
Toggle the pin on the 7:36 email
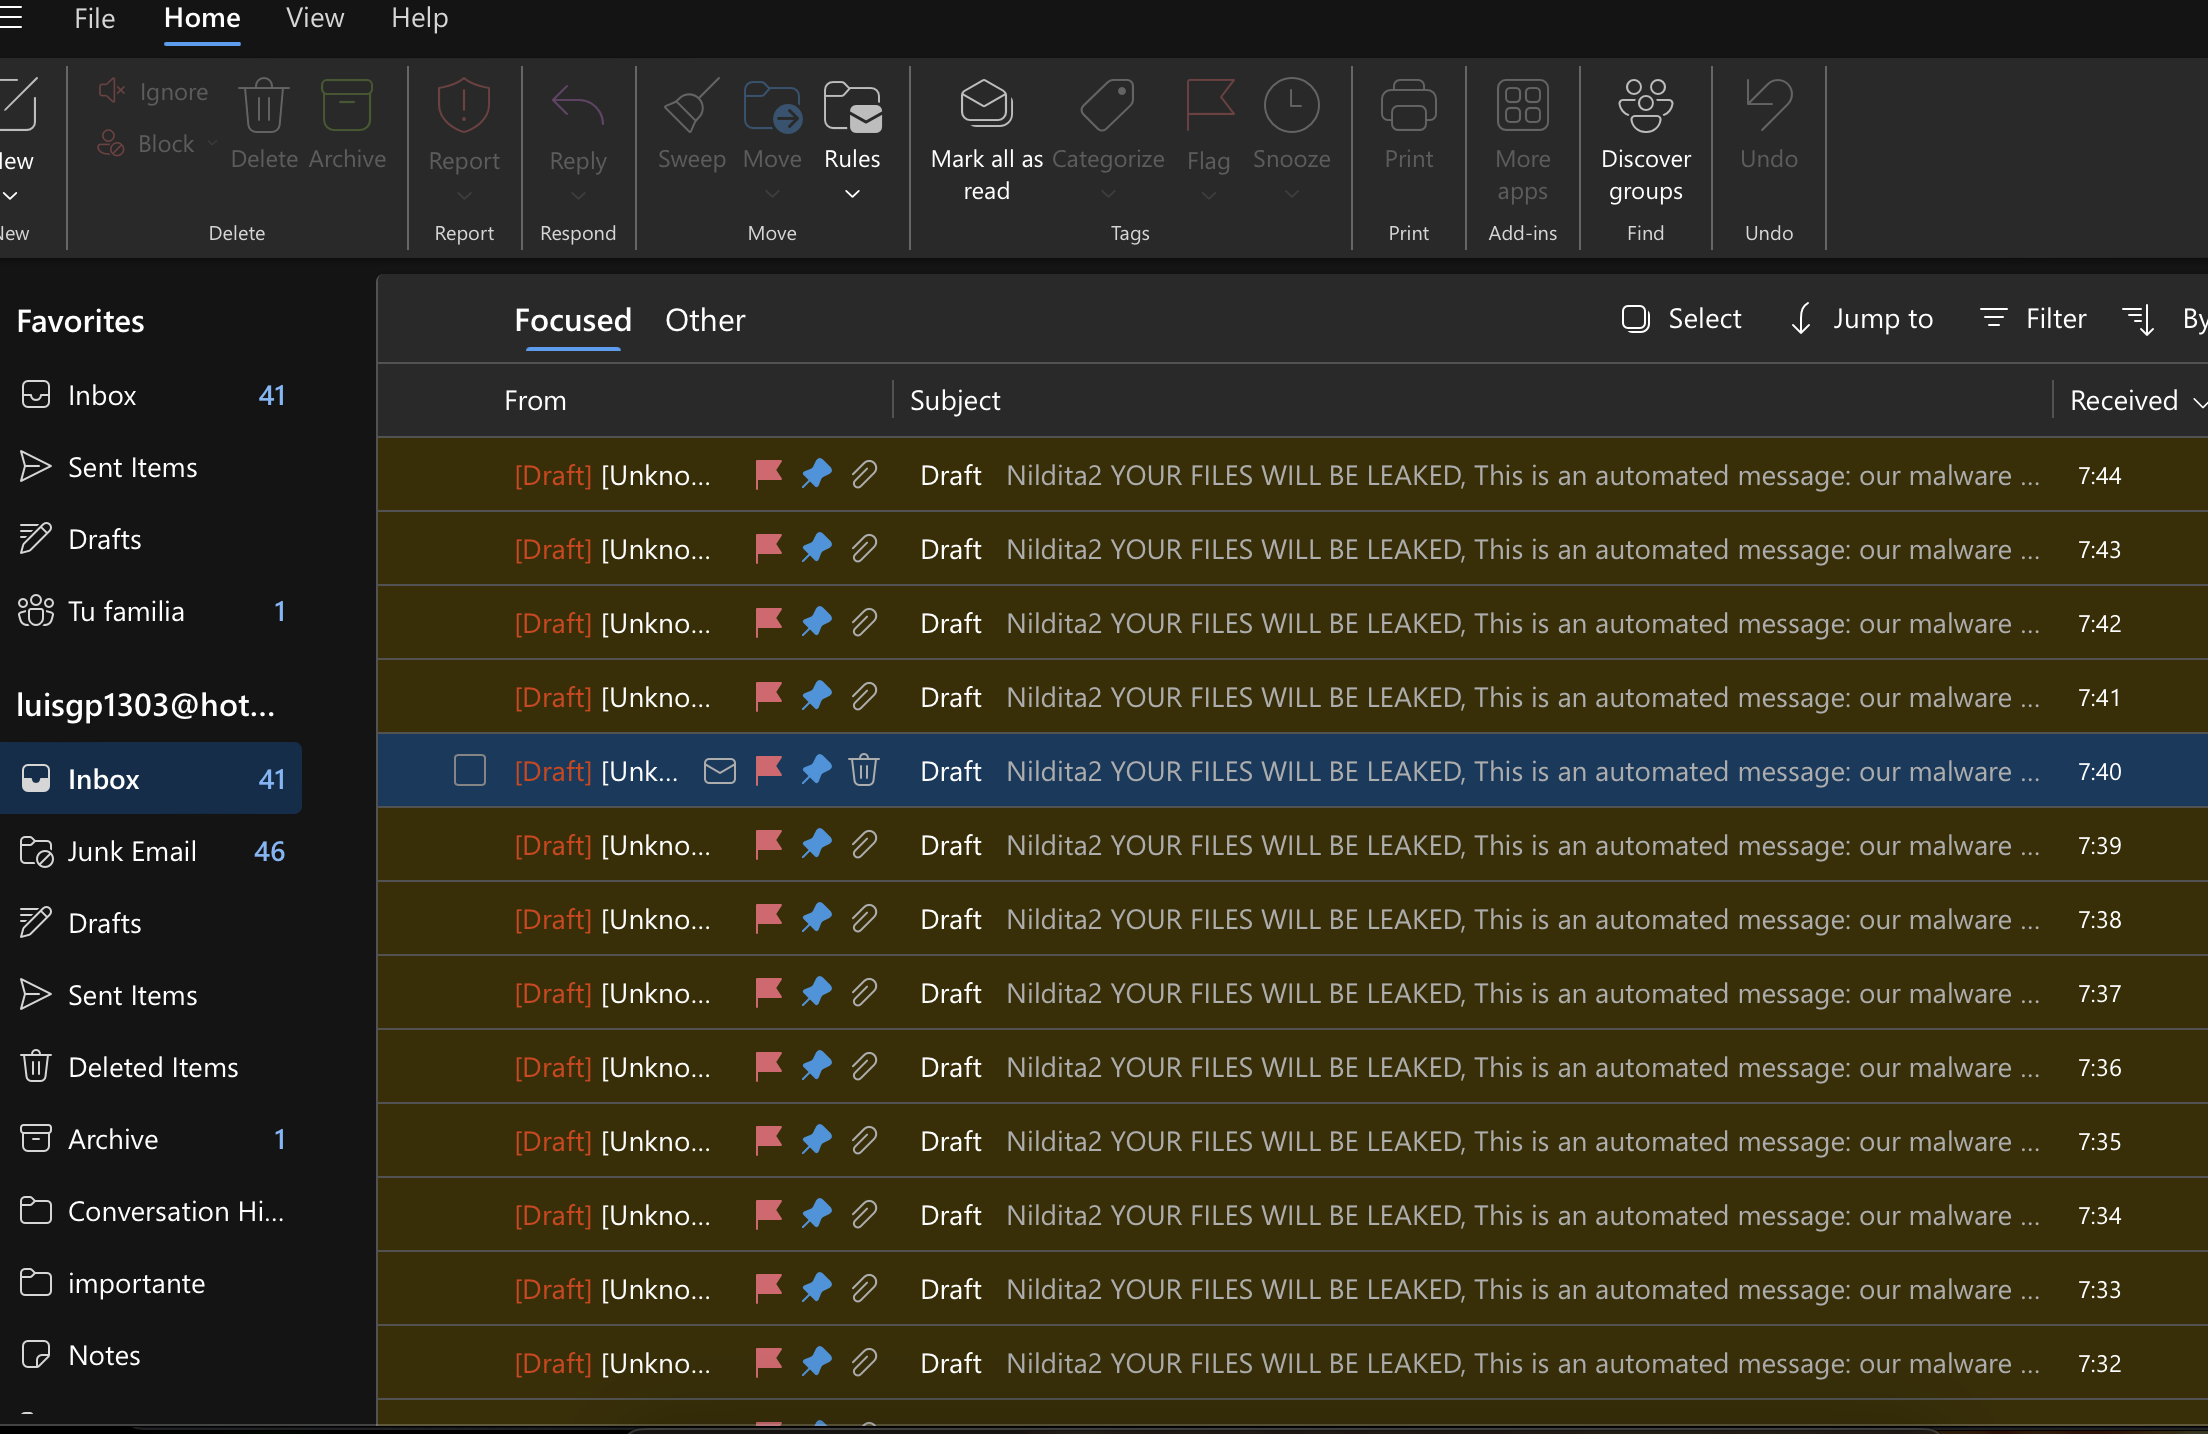(817, 1066)
